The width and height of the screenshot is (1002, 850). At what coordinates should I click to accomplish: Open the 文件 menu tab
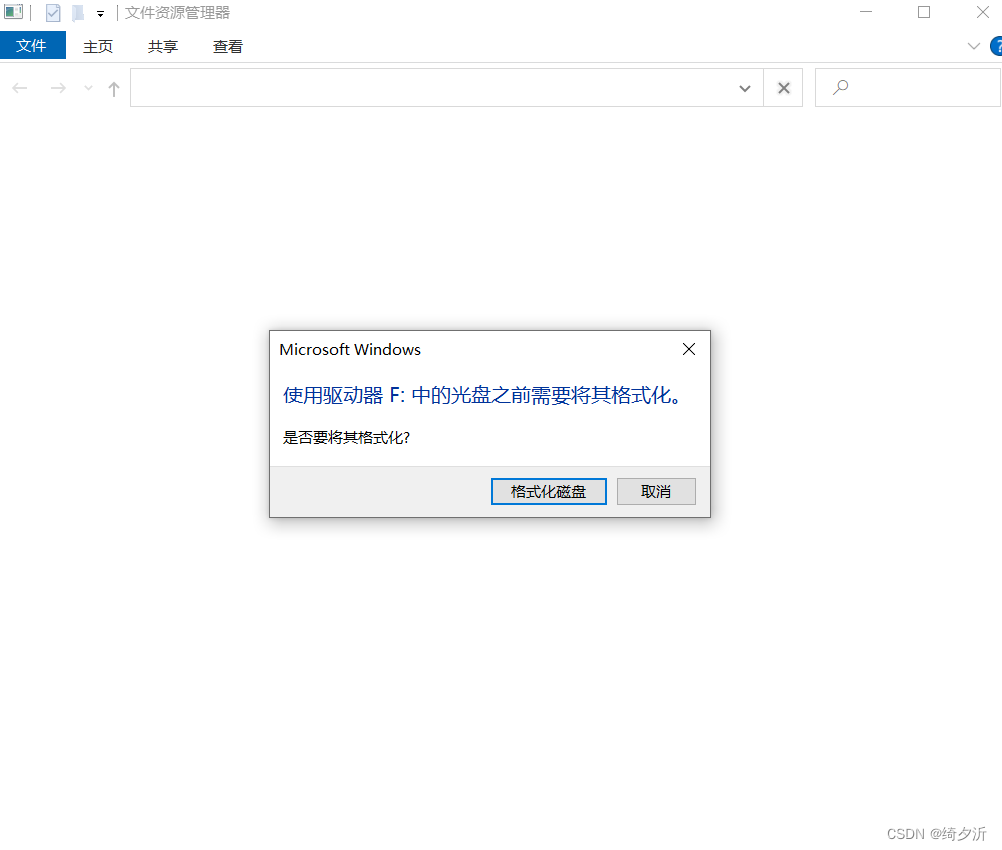point(32,45)
